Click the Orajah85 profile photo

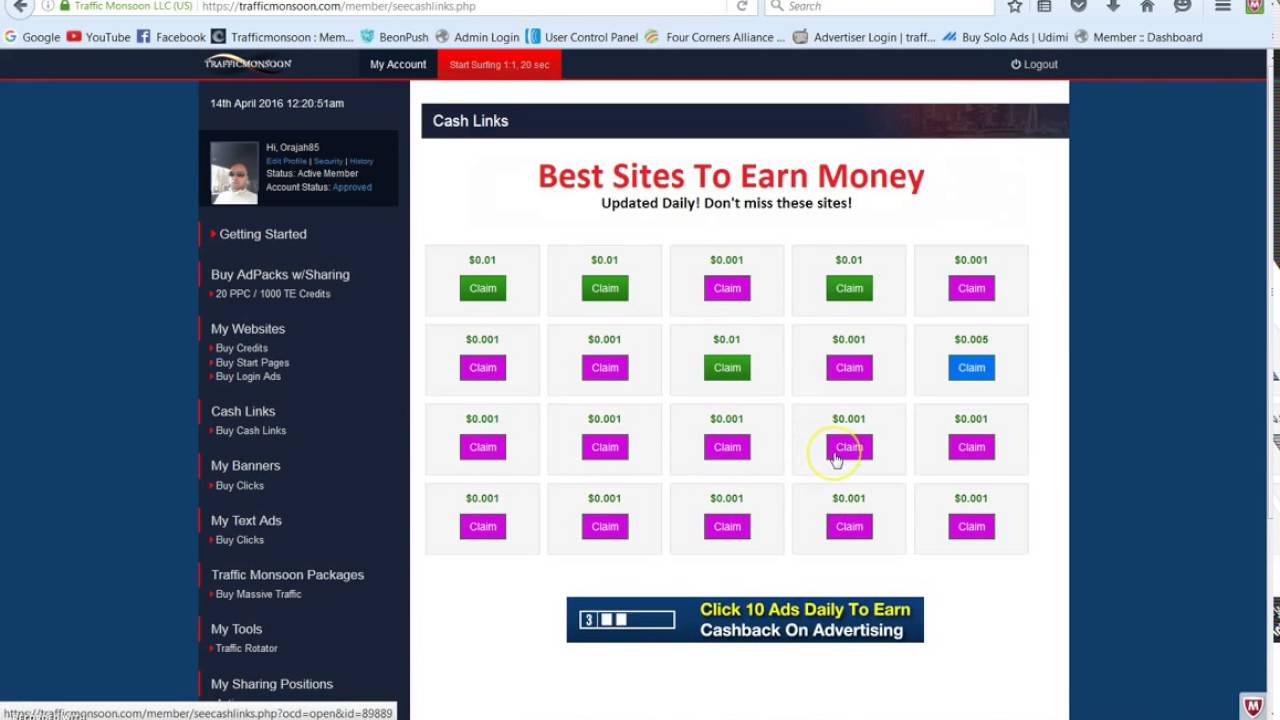(x=234, y=172)
